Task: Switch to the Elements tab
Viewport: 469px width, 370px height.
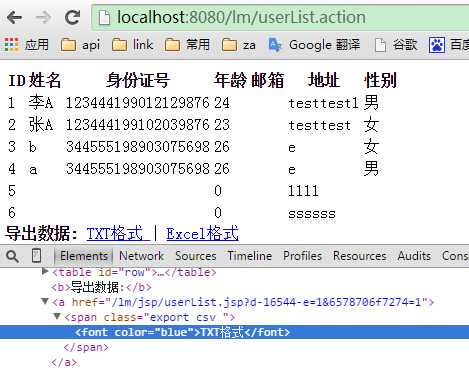Action: point(84,256)
